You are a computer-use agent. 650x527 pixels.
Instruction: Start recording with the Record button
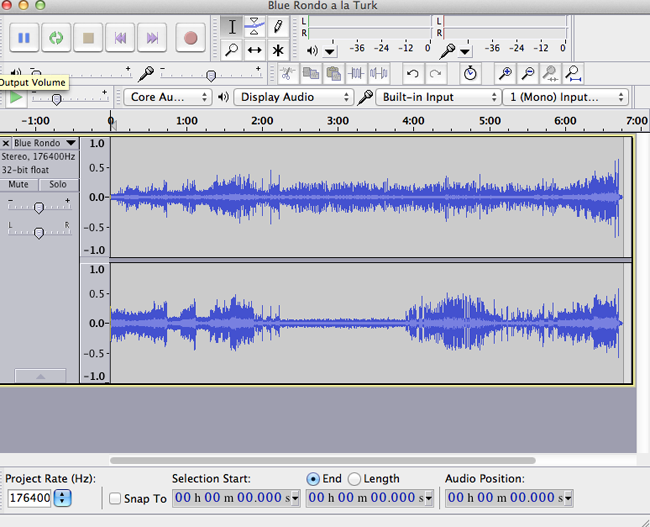click(x=190, y=38)
